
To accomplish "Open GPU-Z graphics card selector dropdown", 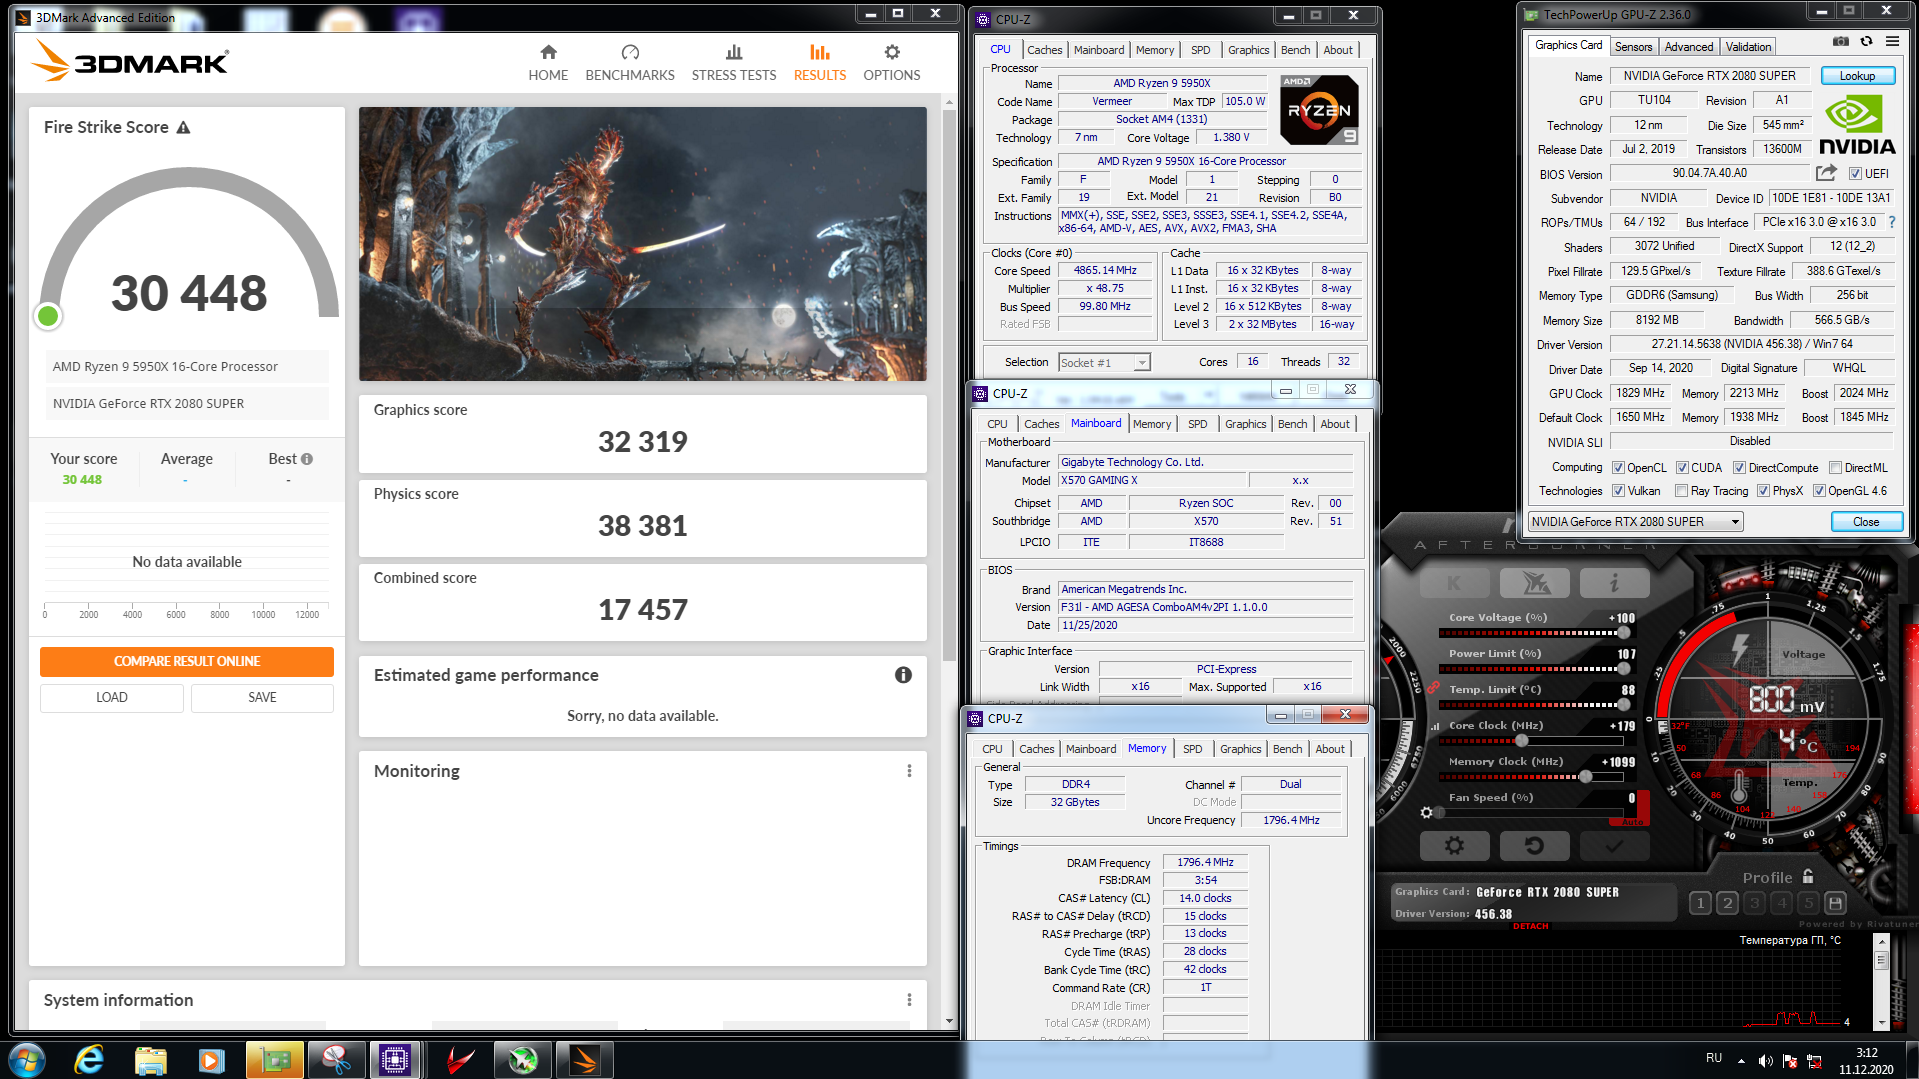I will point(1635,522).
